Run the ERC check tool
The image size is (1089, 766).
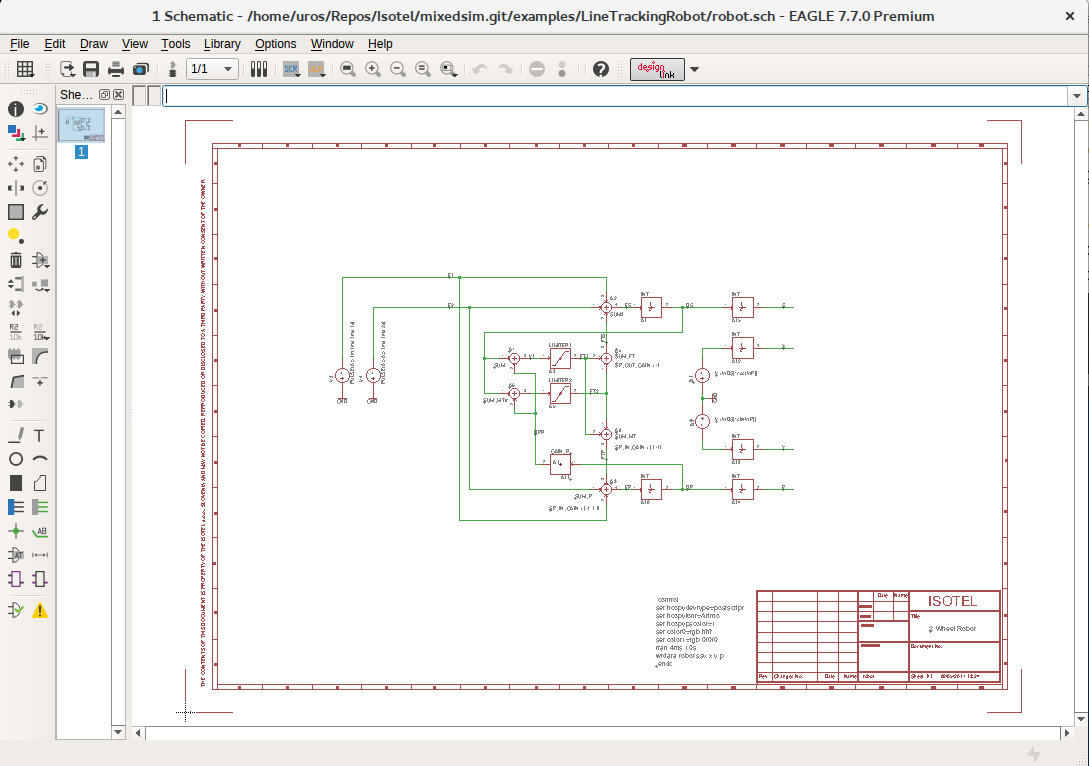click(x=16, y=610)
